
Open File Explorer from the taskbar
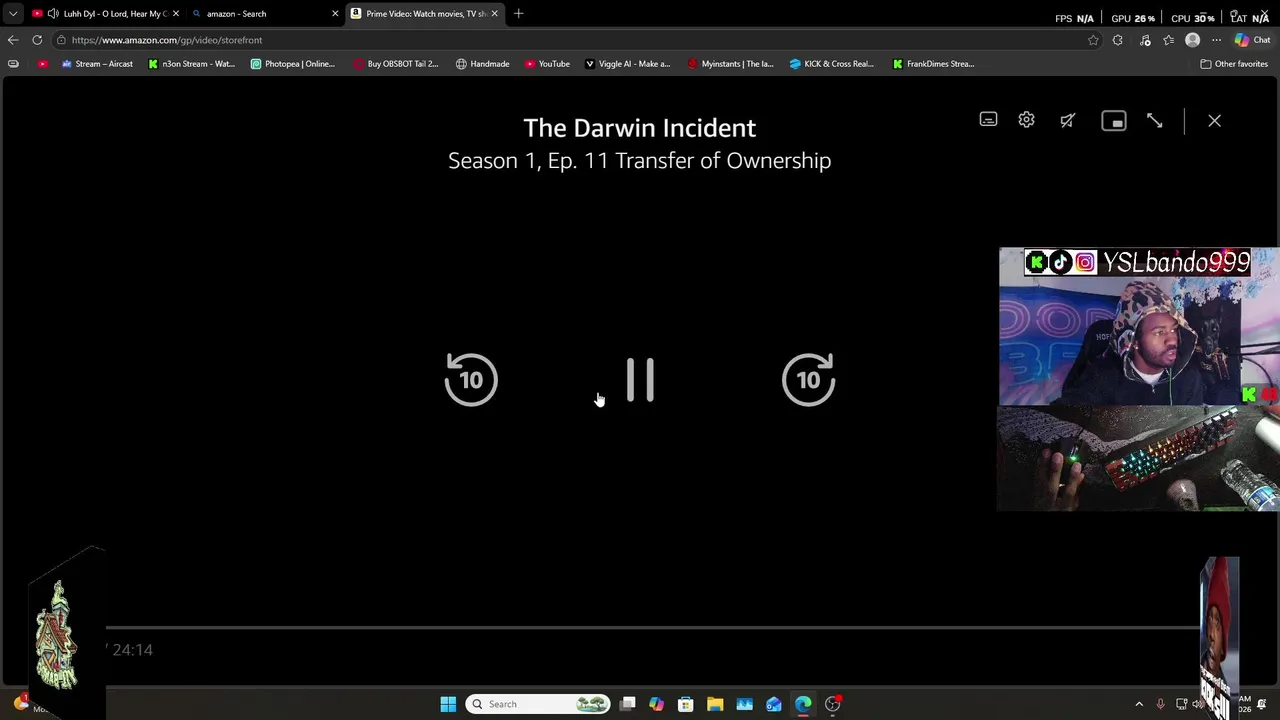click(715, 704)
